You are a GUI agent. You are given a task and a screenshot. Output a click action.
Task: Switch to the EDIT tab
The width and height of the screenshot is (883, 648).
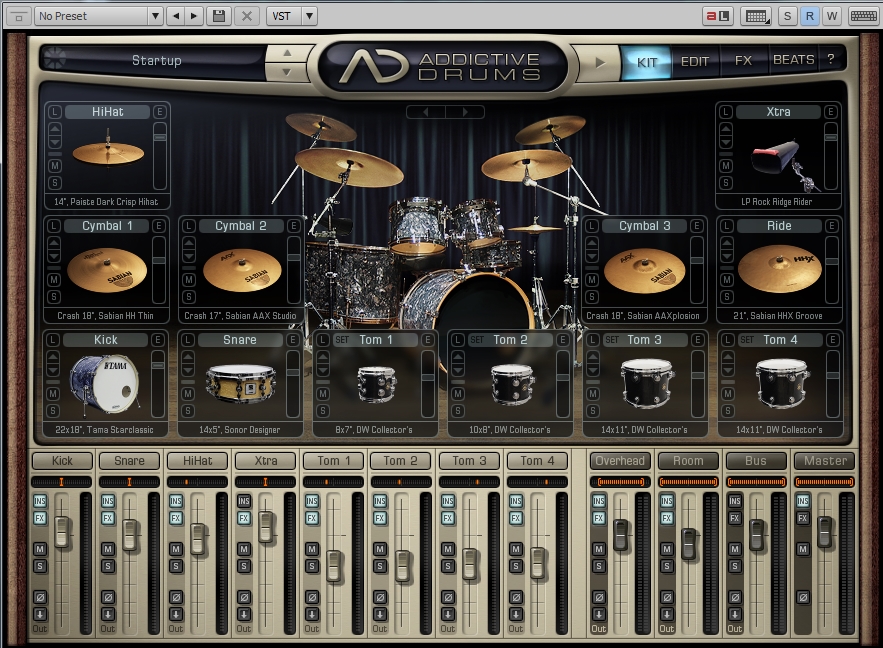click(x=695, y=61)
